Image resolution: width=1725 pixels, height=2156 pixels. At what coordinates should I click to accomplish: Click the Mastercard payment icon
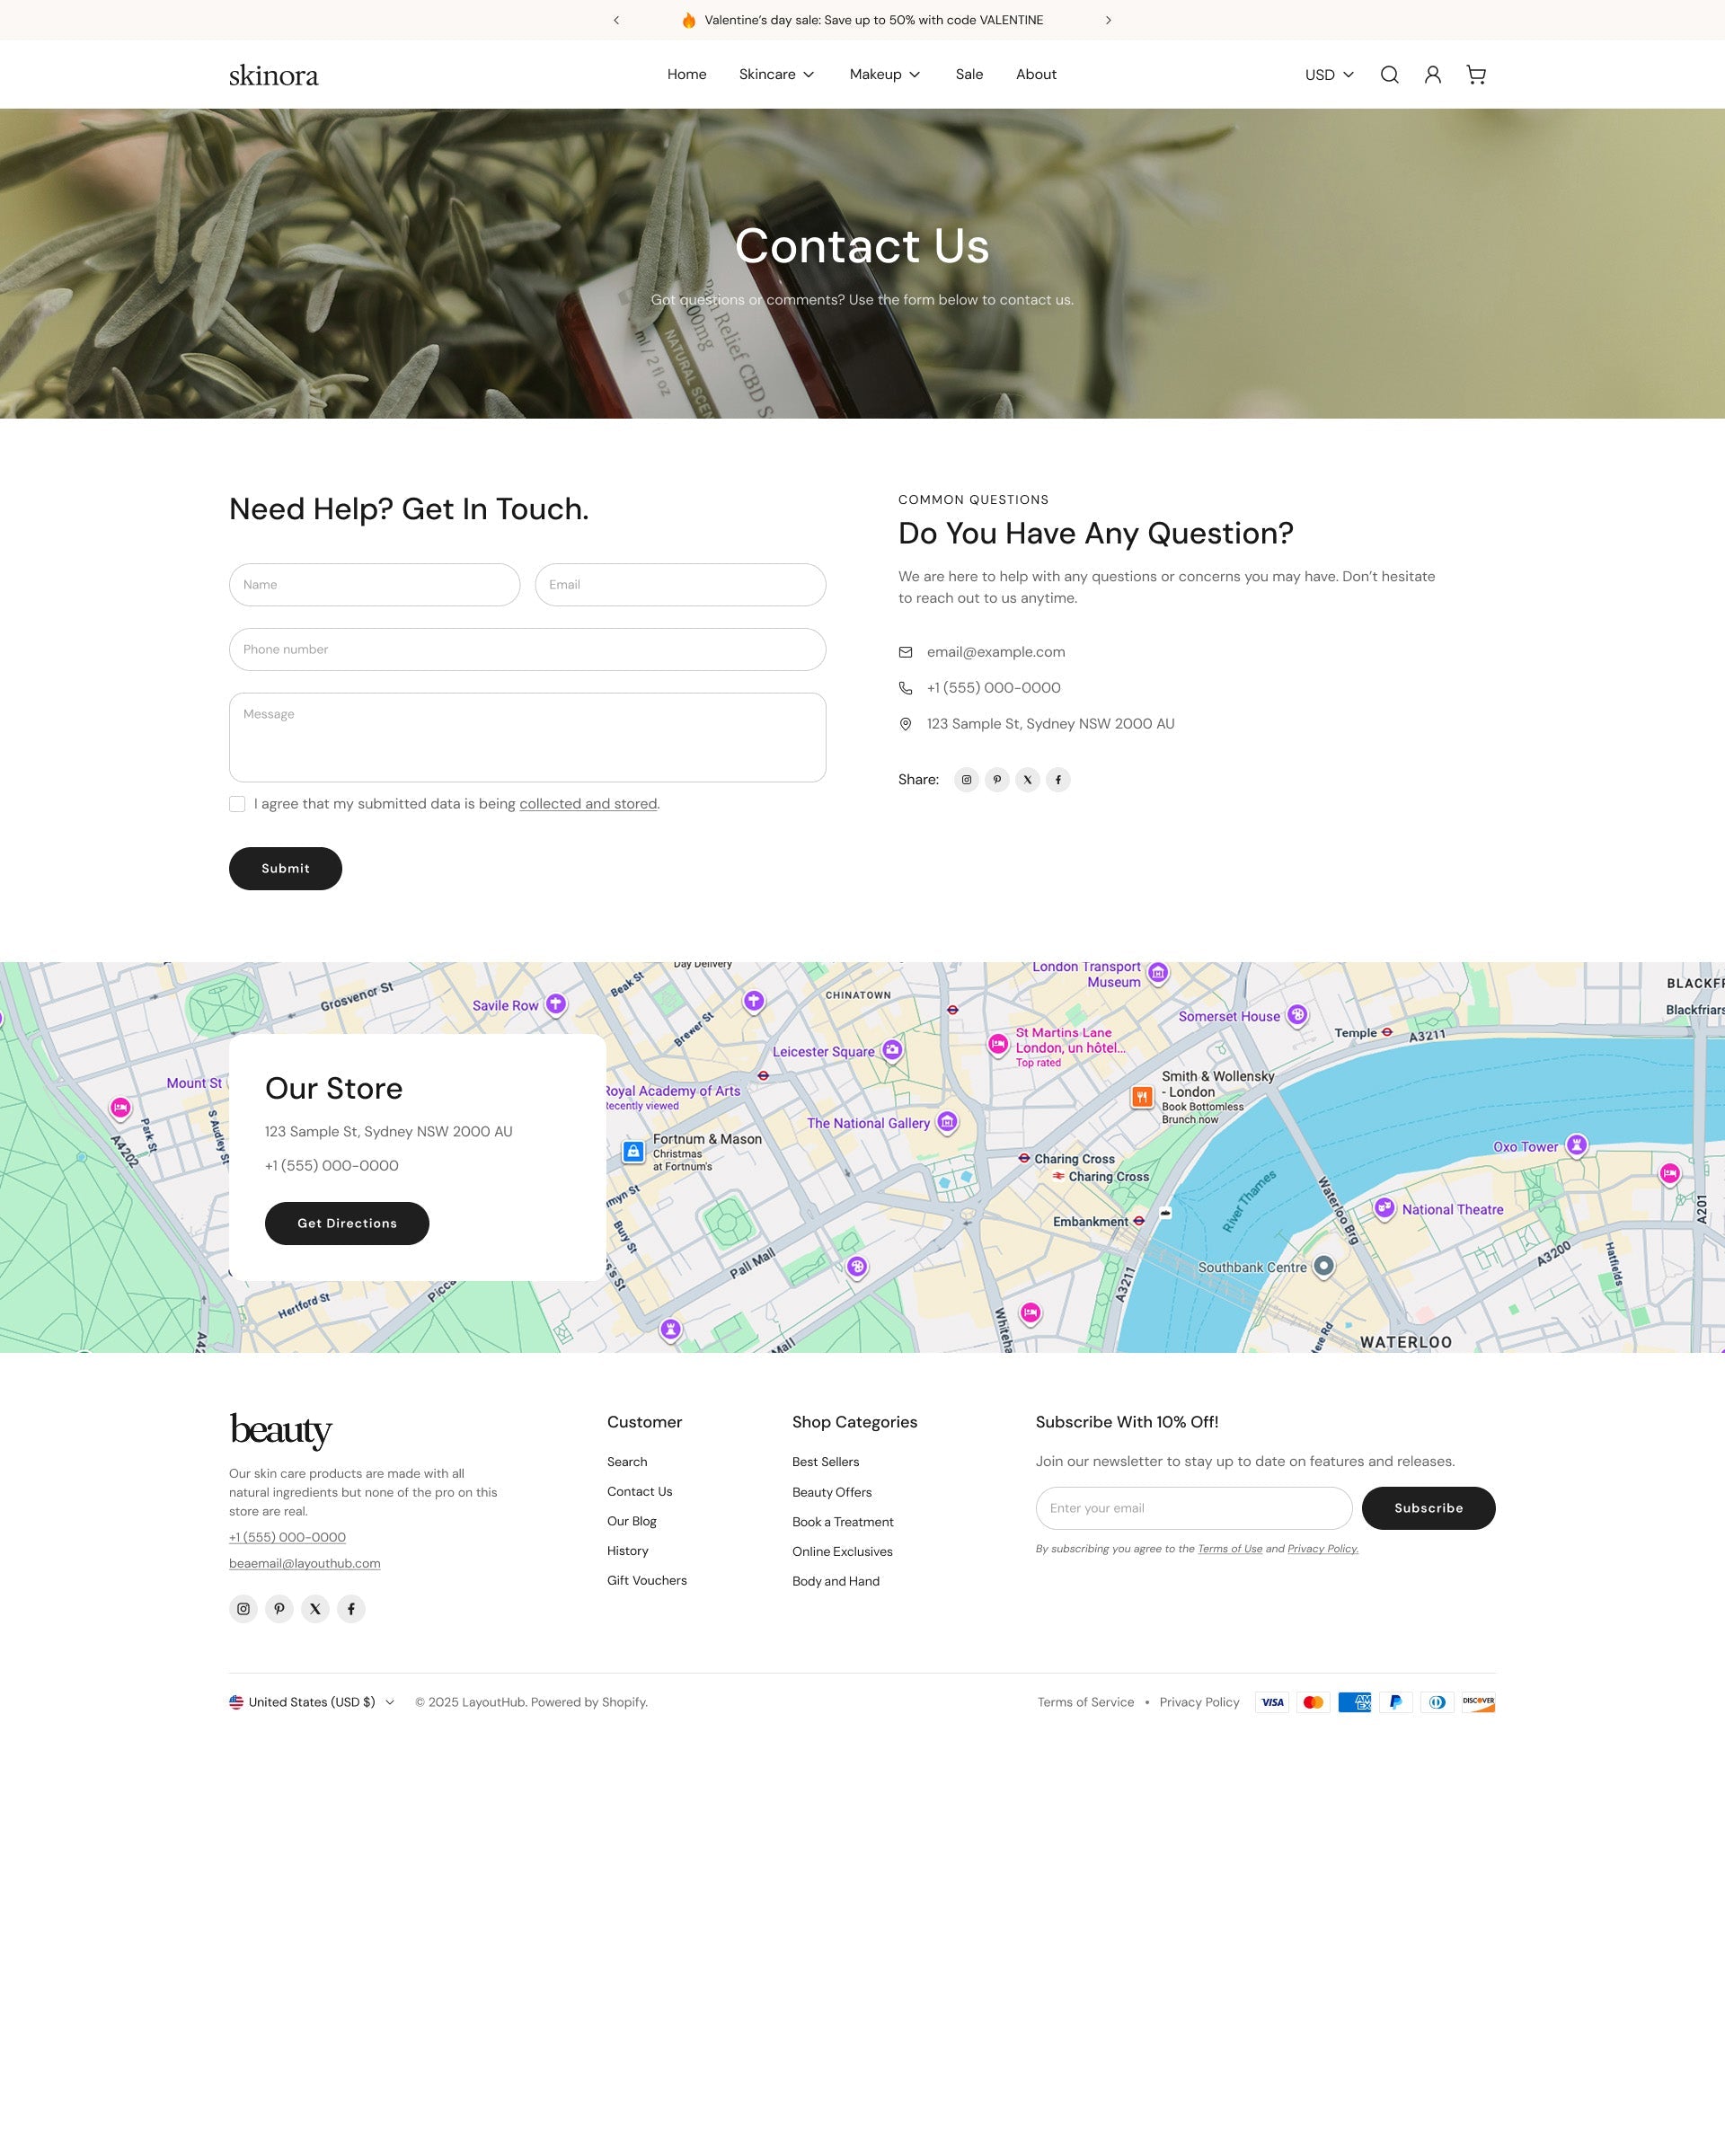click(x=1313, y=1702)
